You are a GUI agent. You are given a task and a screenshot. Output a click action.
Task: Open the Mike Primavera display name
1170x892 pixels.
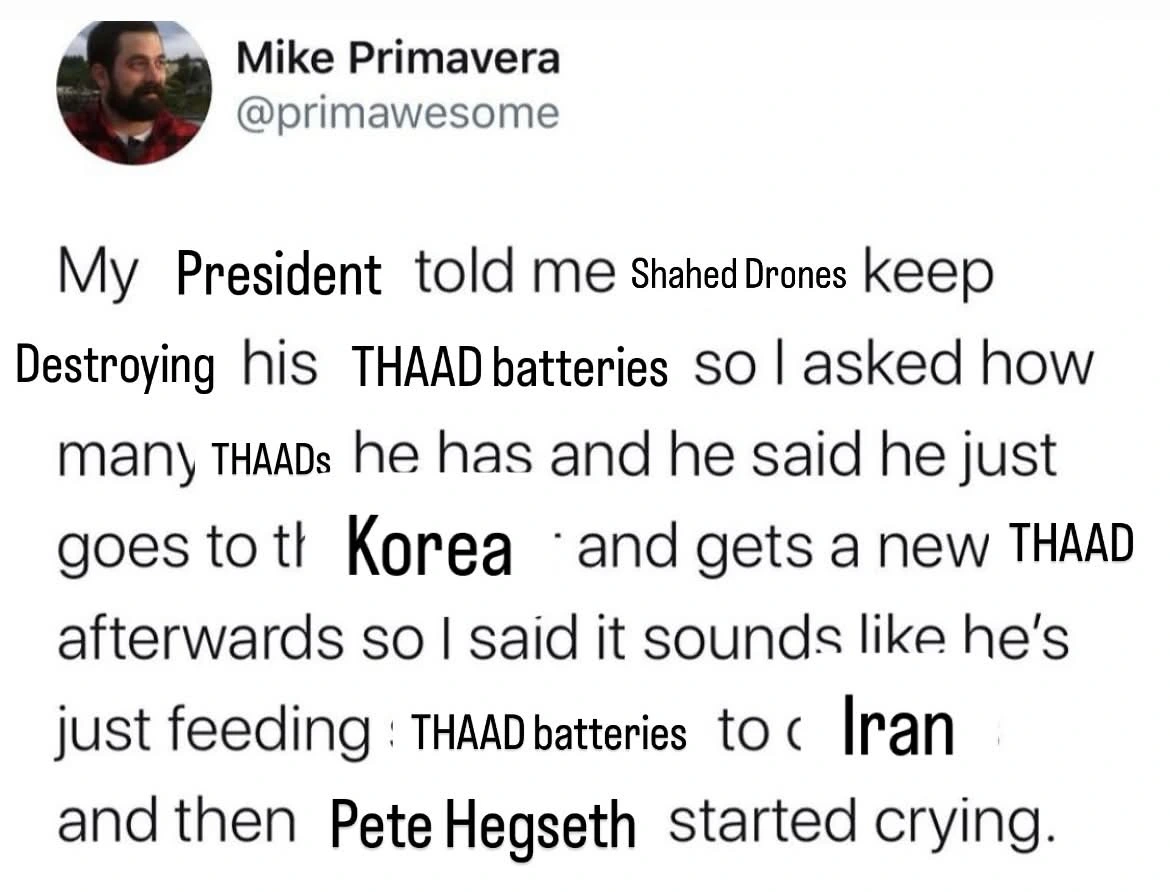coord(397,58)
